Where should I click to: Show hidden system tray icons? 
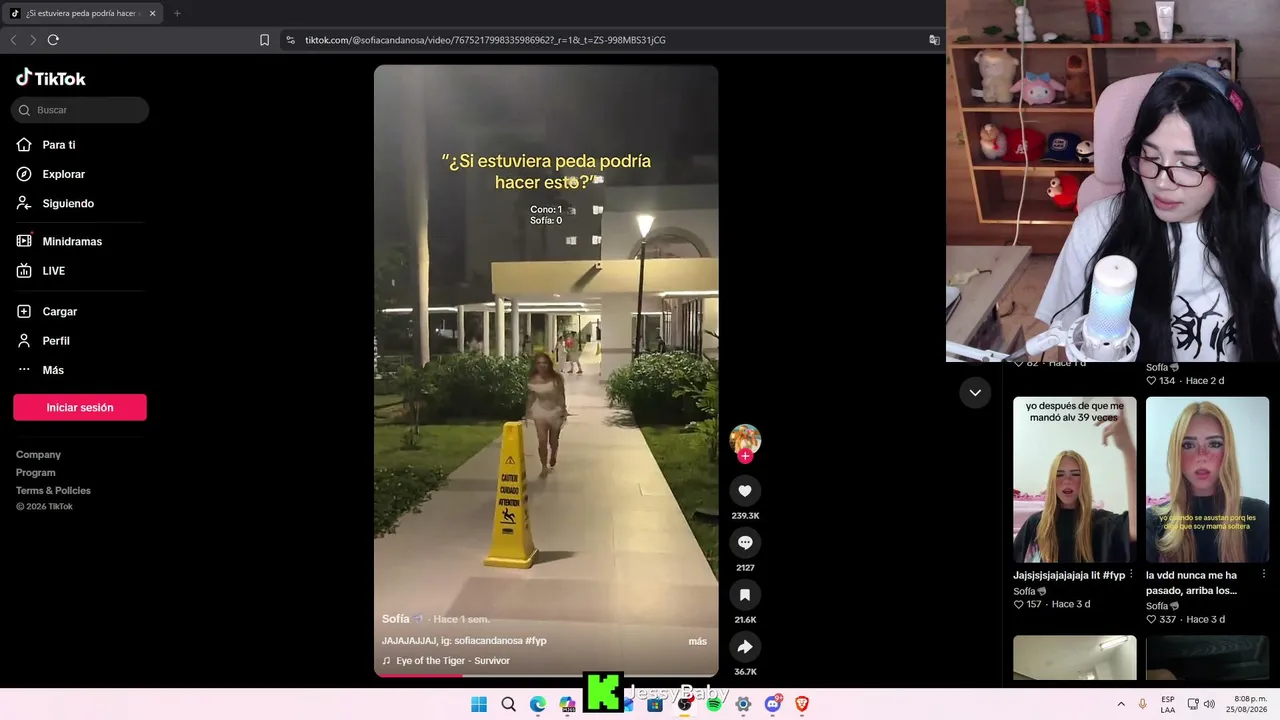tap(1121, 704)
